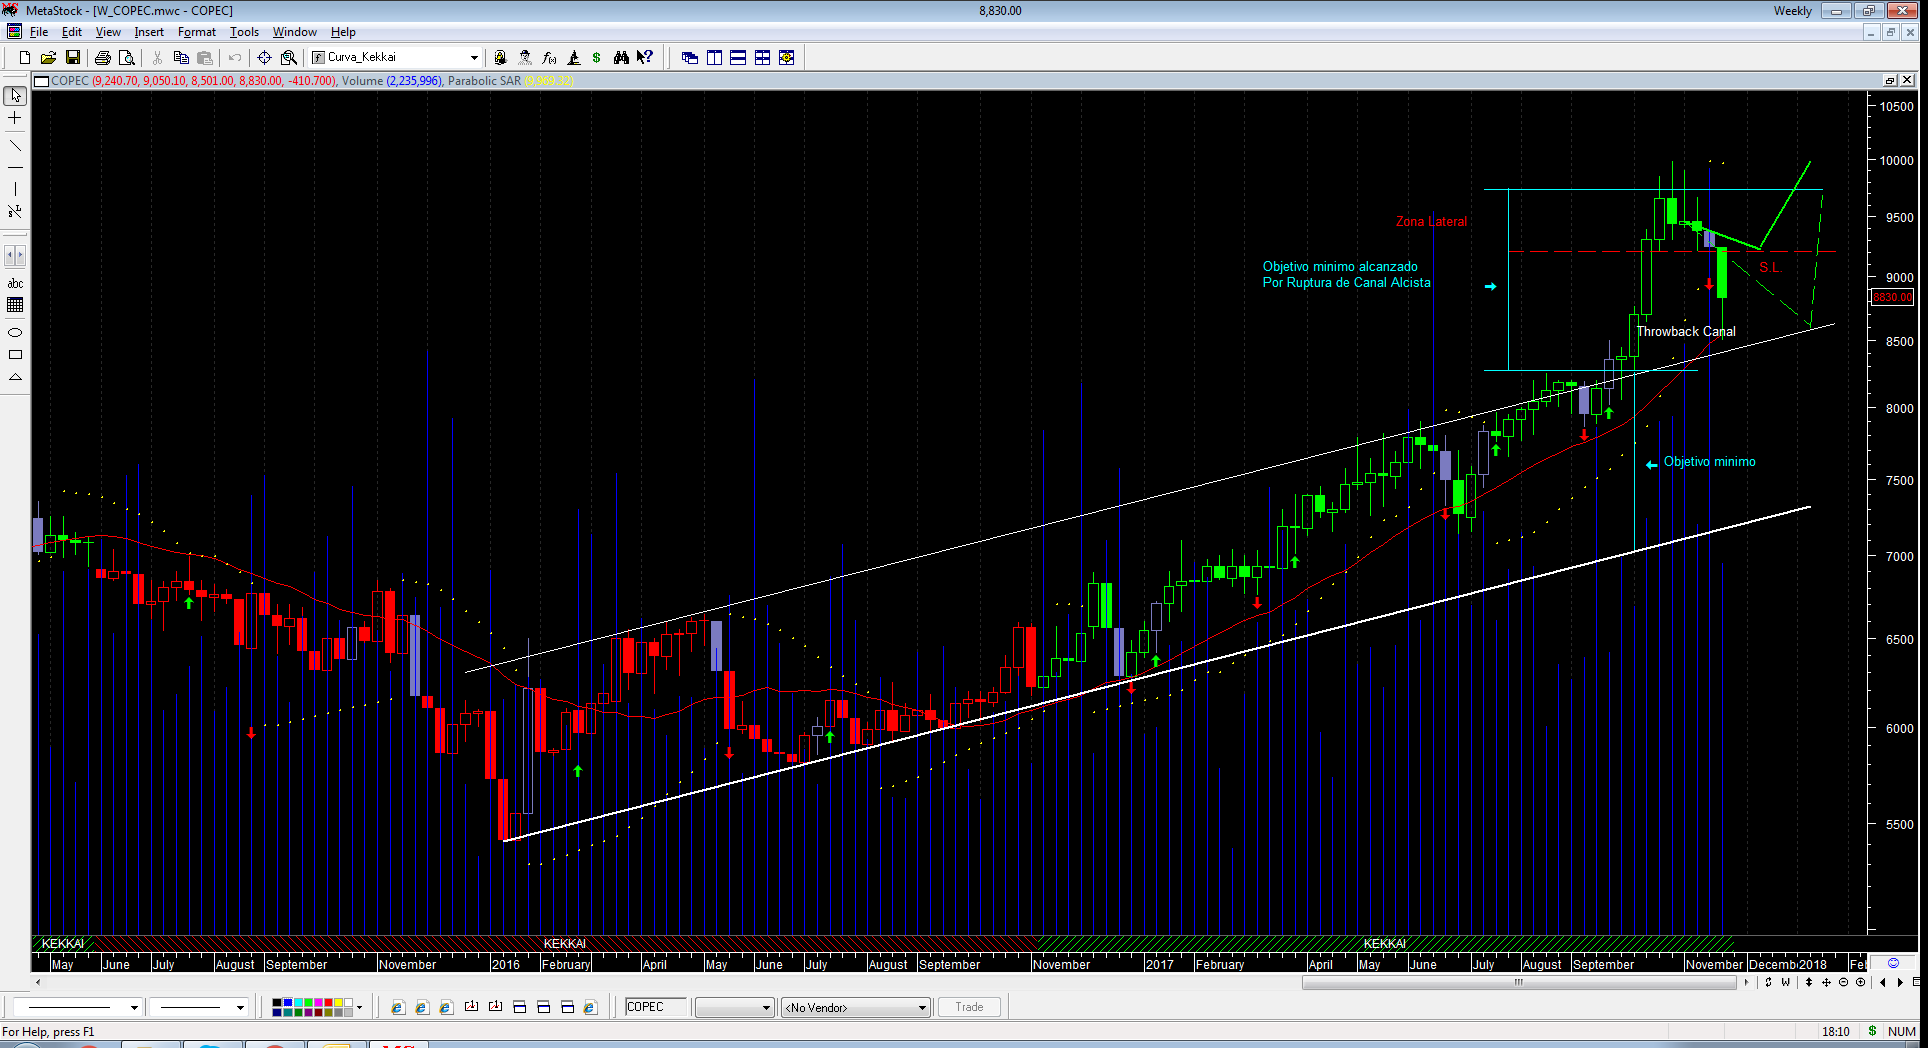Open the f(x) Indicator Builder icon
The image size is (1928, 1048).
click(x=549, y=58)
